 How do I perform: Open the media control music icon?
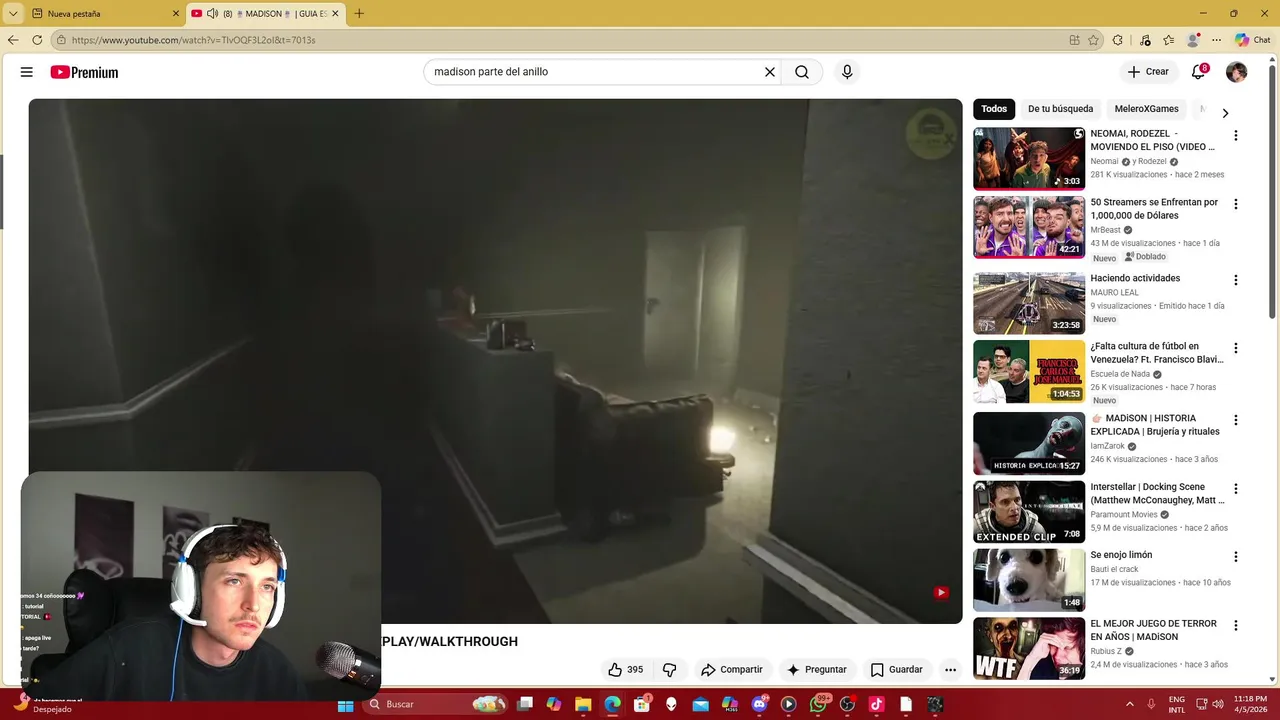click(1144, 40)
